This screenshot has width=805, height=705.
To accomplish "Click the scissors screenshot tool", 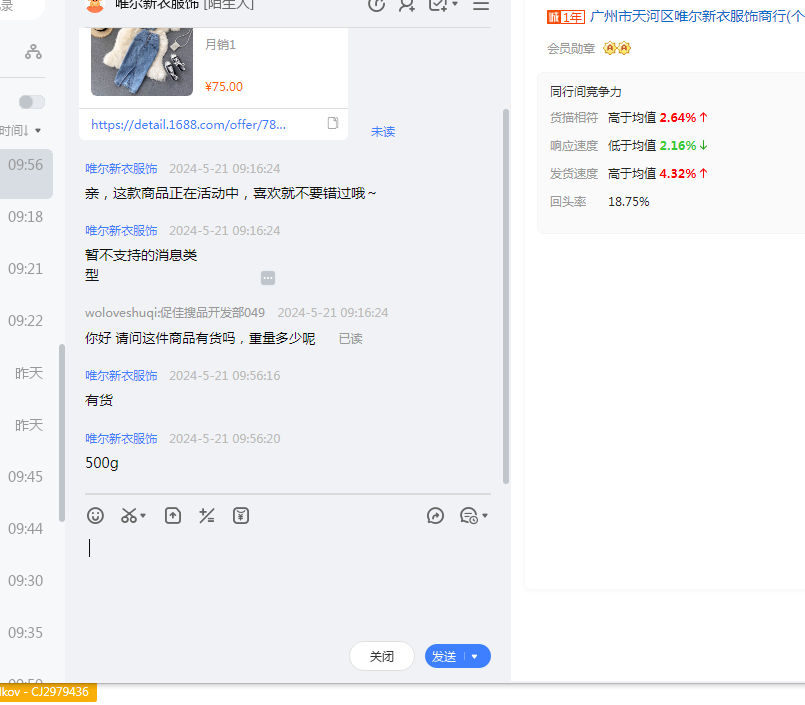I will coord(129,516).
